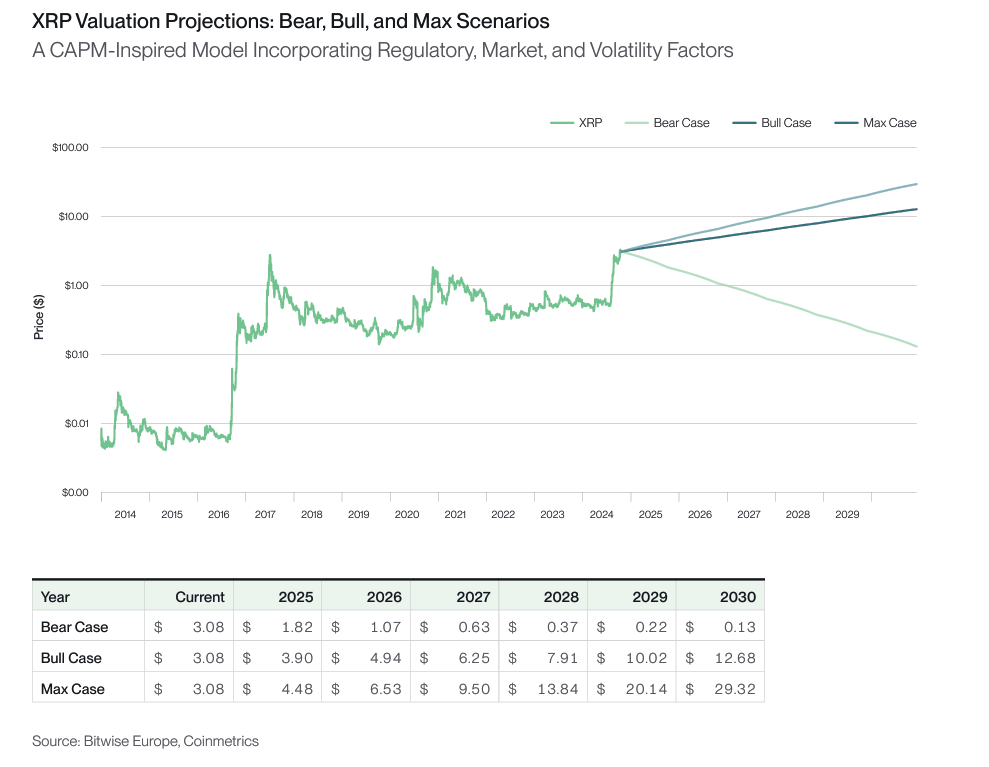
Task: Hide the Bear Case legend series
Action: tap(681, 123)
